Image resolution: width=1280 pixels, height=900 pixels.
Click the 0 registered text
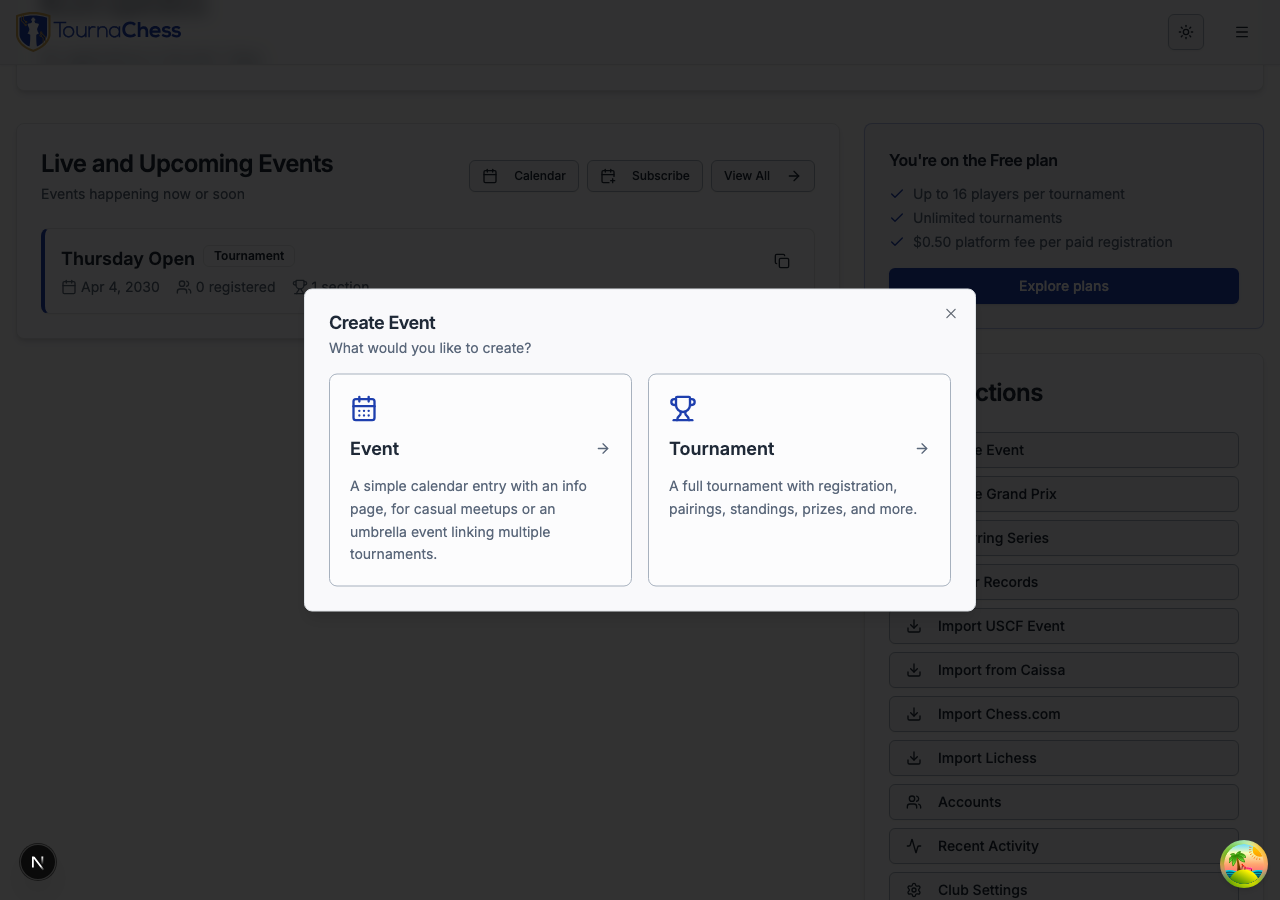click(x=235, y=287)
